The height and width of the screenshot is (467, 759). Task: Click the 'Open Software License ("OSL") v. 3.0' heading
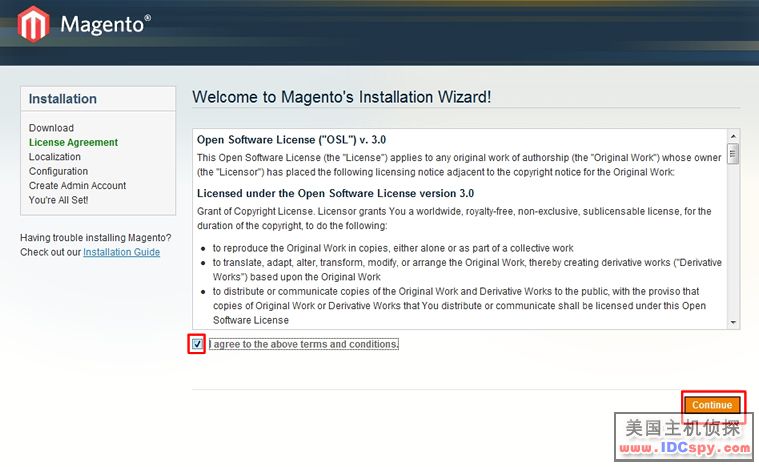291,140
